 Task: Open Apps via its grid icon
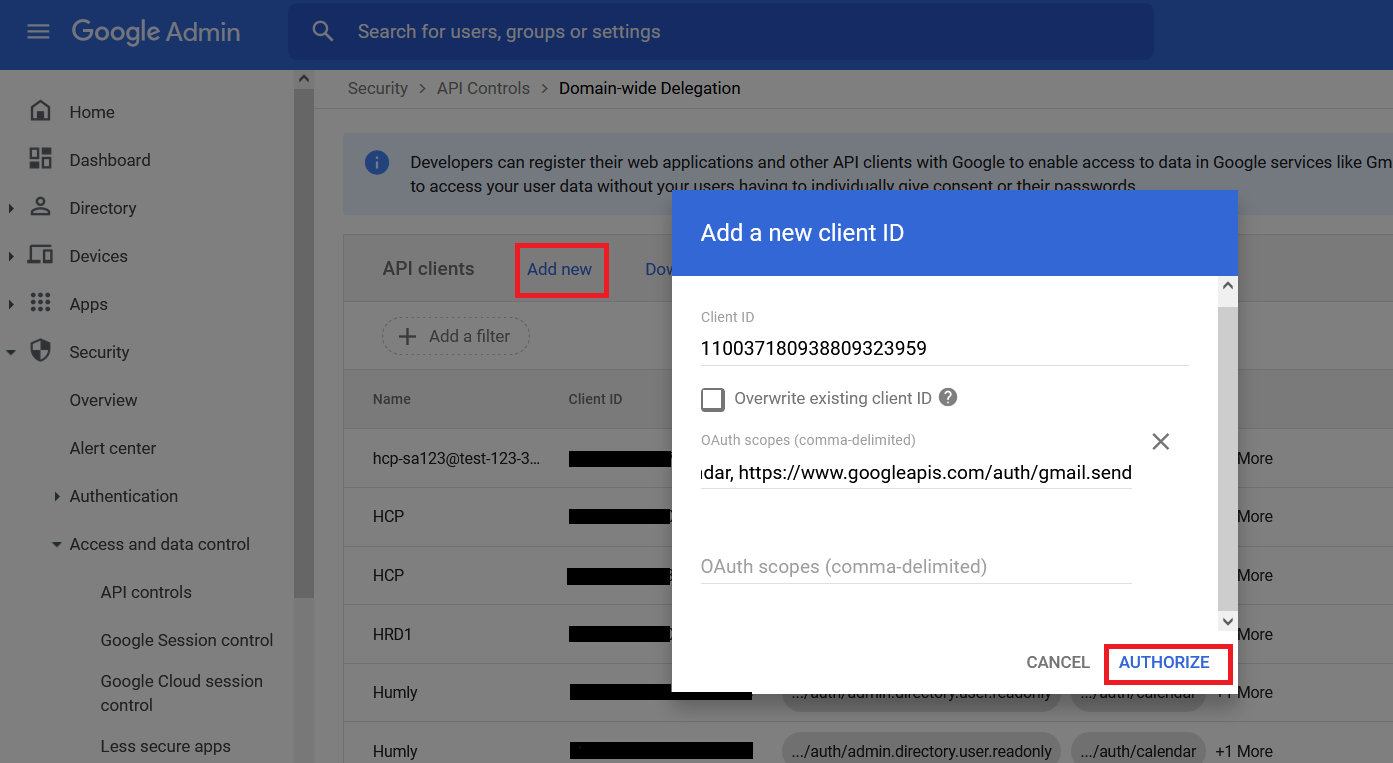40,303
